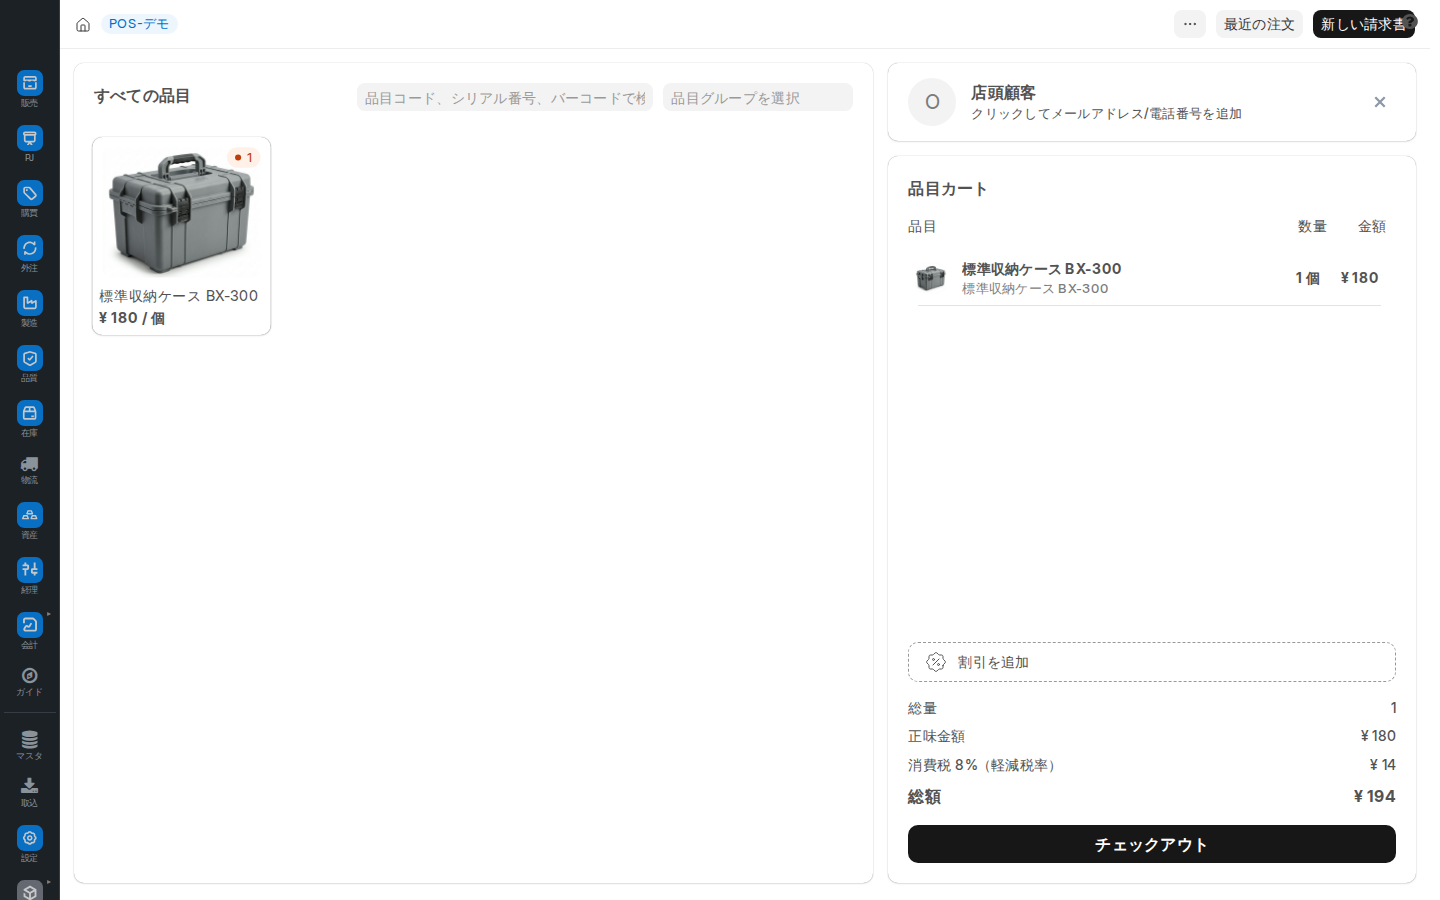Viewport: 1440px width, 900px height.
Task: Open the 会計 (Accounting) module icon
Action: click(30, 625)
